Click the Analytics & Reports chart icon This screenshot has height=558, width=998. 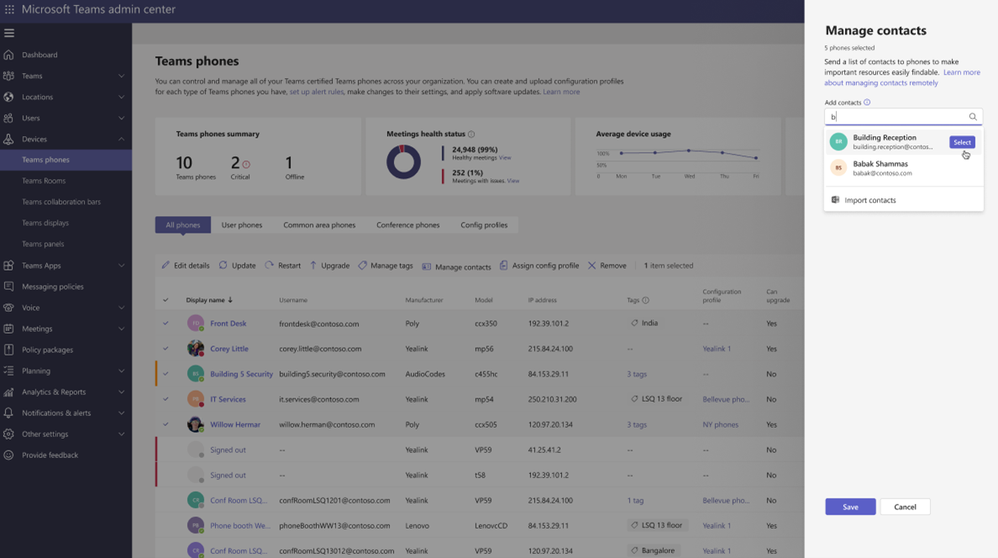[8, 392]
